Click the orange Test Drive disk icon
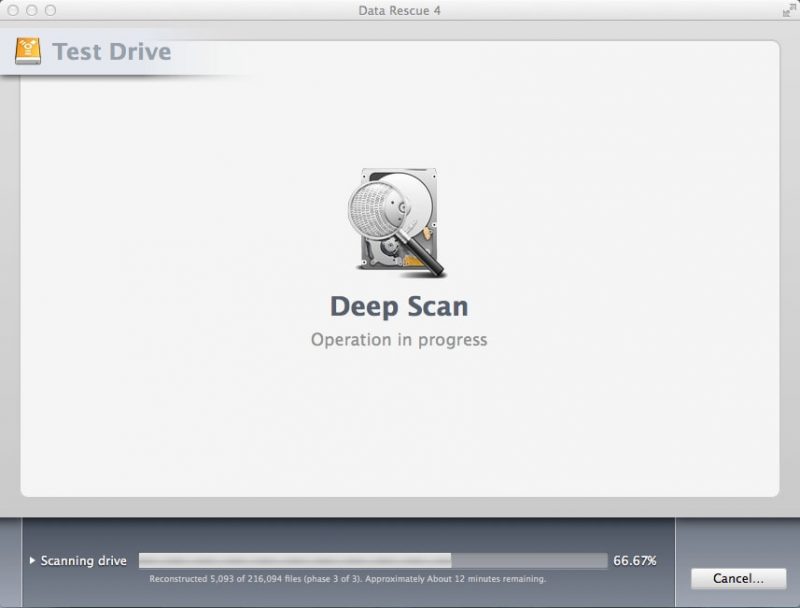The image size is (800, 608). (x=28, y=51)
